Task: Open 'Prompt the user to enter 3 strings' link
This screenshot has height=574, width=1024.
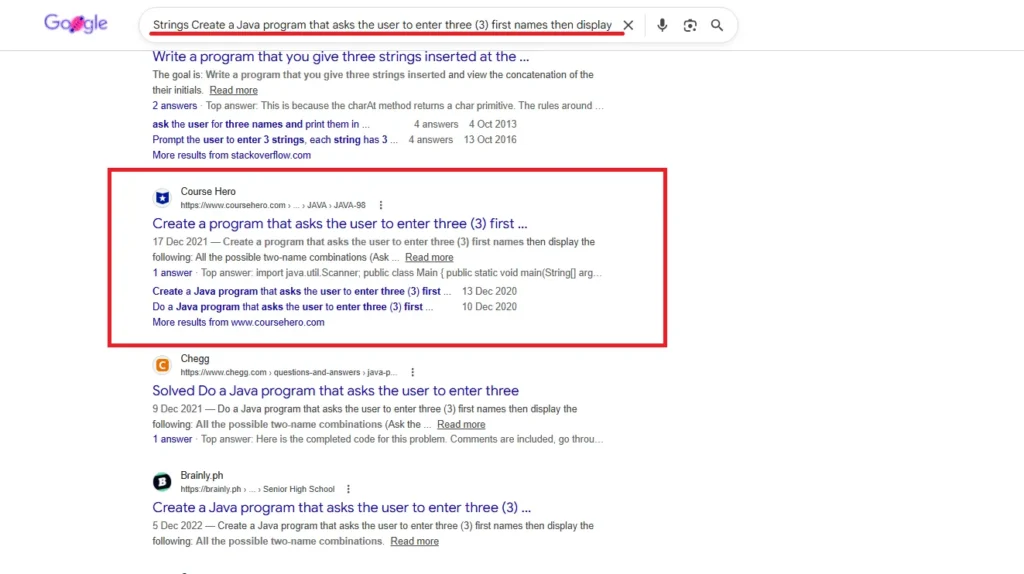Action: 274,139
